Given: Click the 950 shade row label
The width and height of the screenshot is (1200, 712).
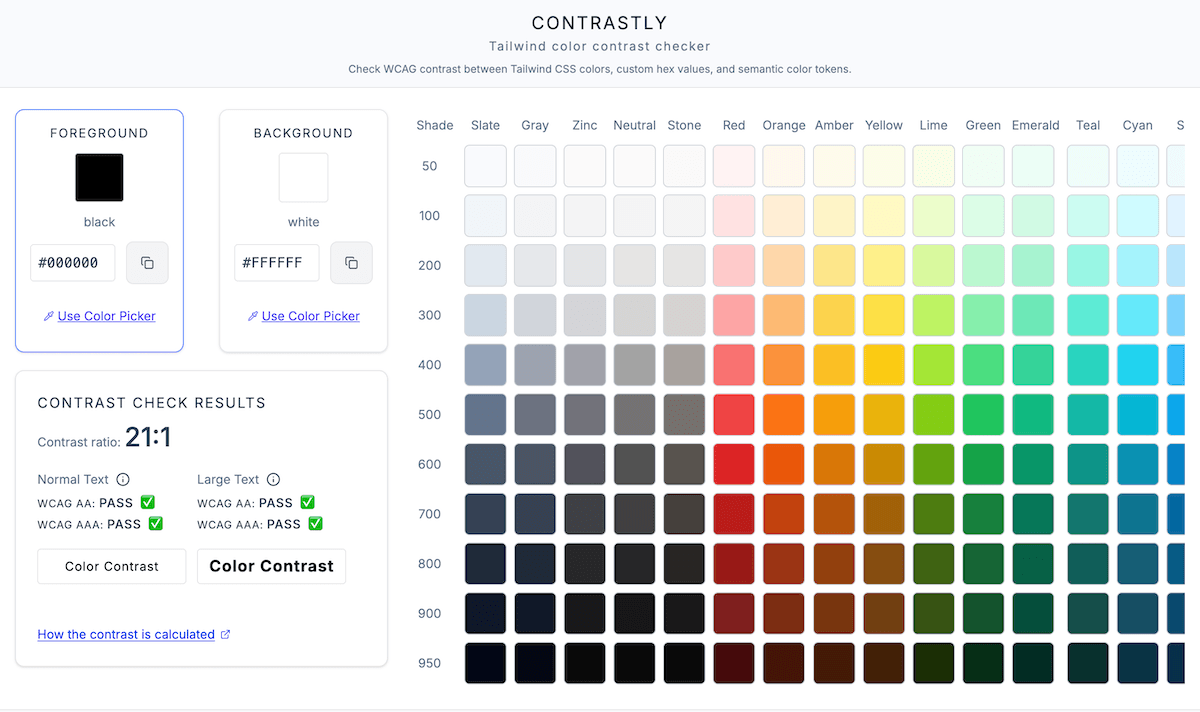Looking at the screenshot, I should [x=430, y=663].
